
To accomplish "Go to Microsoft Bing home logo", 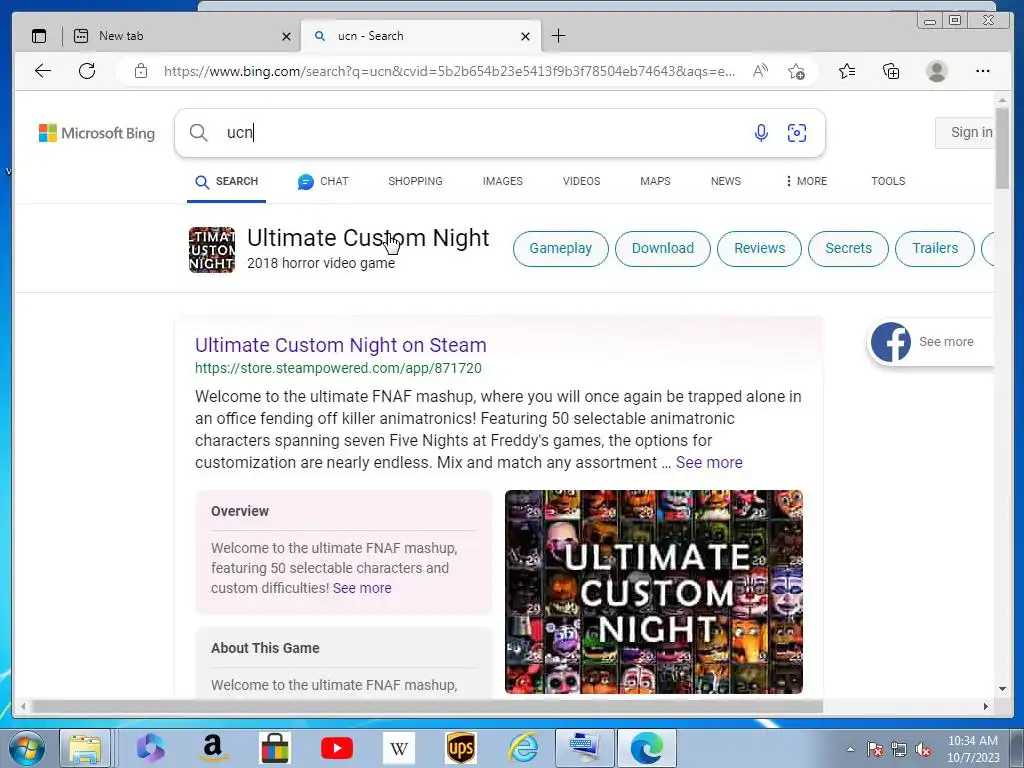I will click(97, 133).
